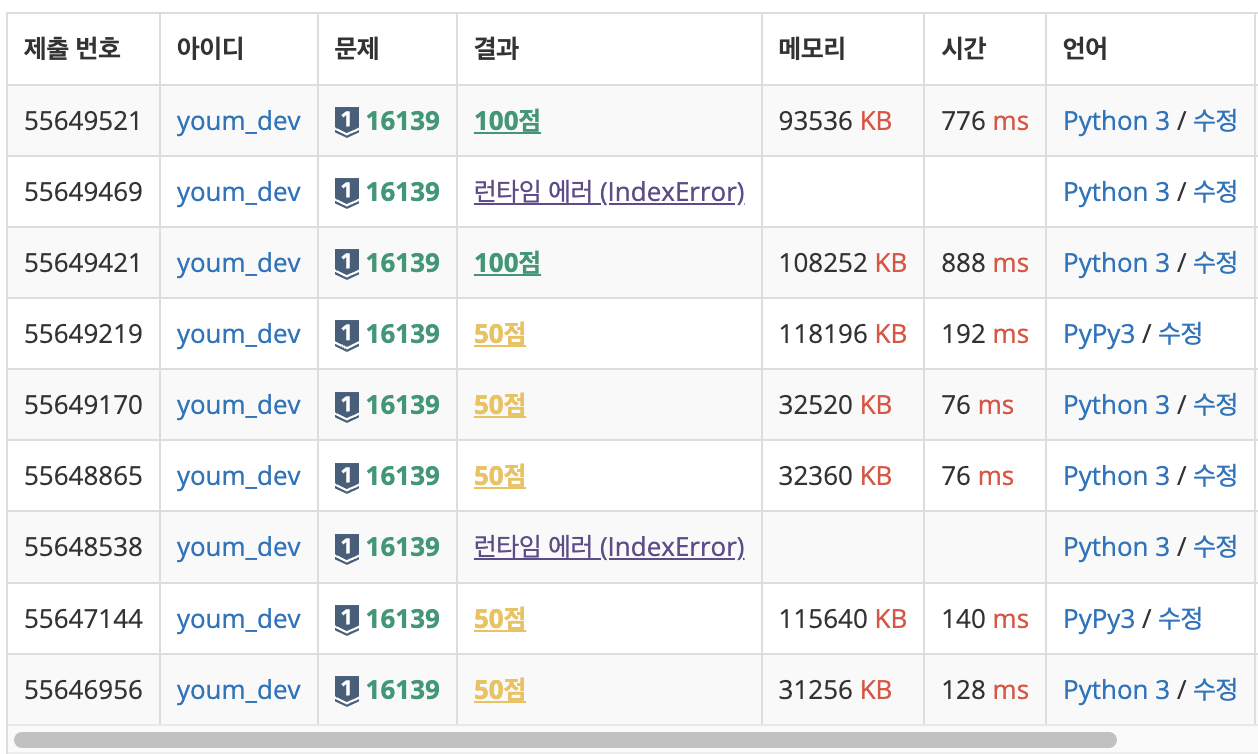Open IndexError result of submission 55648538
The image size is (1258, 754).
tap(609, 547)
